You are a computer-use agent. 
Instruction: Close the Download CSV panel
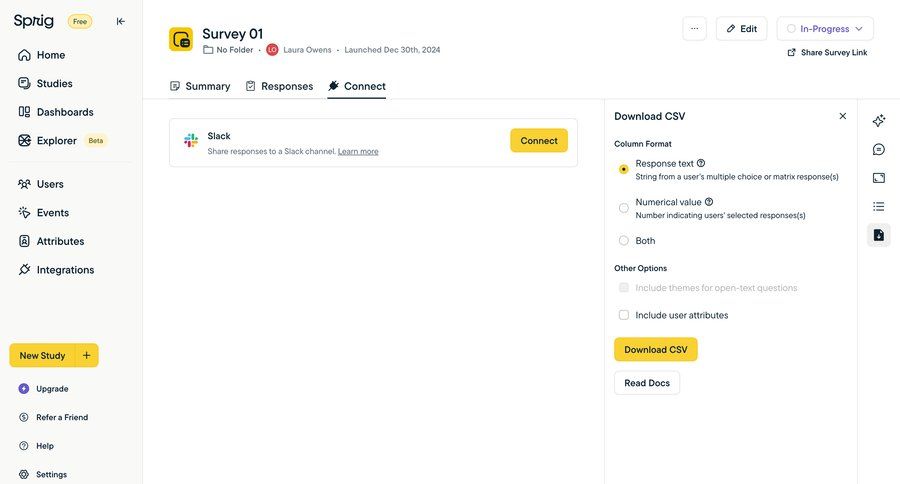click(x=842, y=116)
